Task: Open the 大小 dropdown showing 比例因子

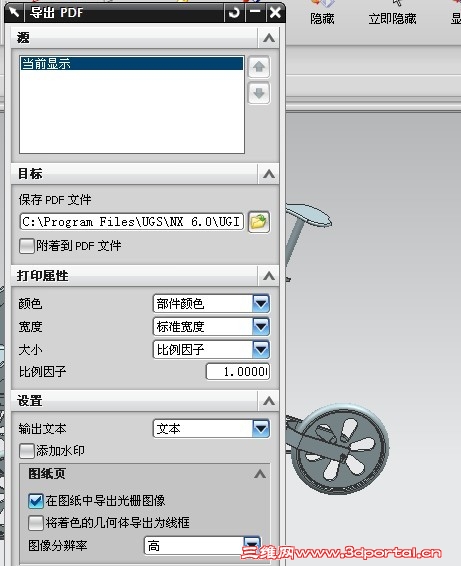Action: (211, 349)
